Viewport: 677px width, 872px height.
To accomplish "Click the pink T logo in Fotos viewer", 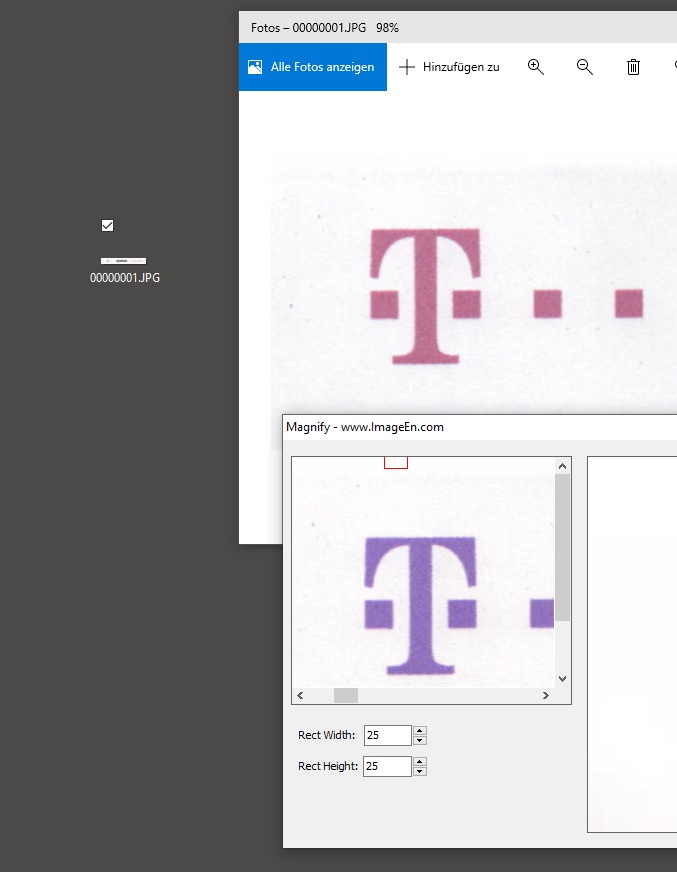I will tap(426, 296).
